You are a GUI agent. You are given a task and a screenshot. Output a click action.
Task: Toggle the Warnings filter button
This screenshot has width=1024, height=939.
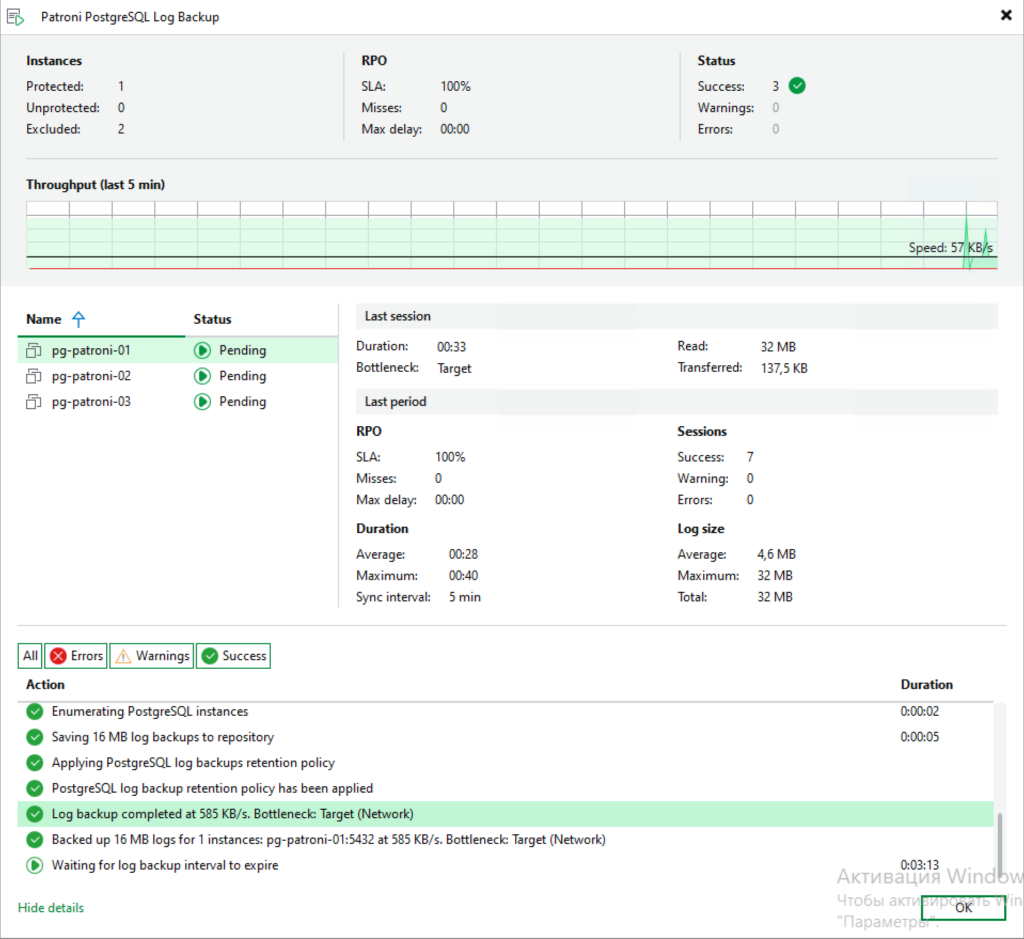(152, 656)
